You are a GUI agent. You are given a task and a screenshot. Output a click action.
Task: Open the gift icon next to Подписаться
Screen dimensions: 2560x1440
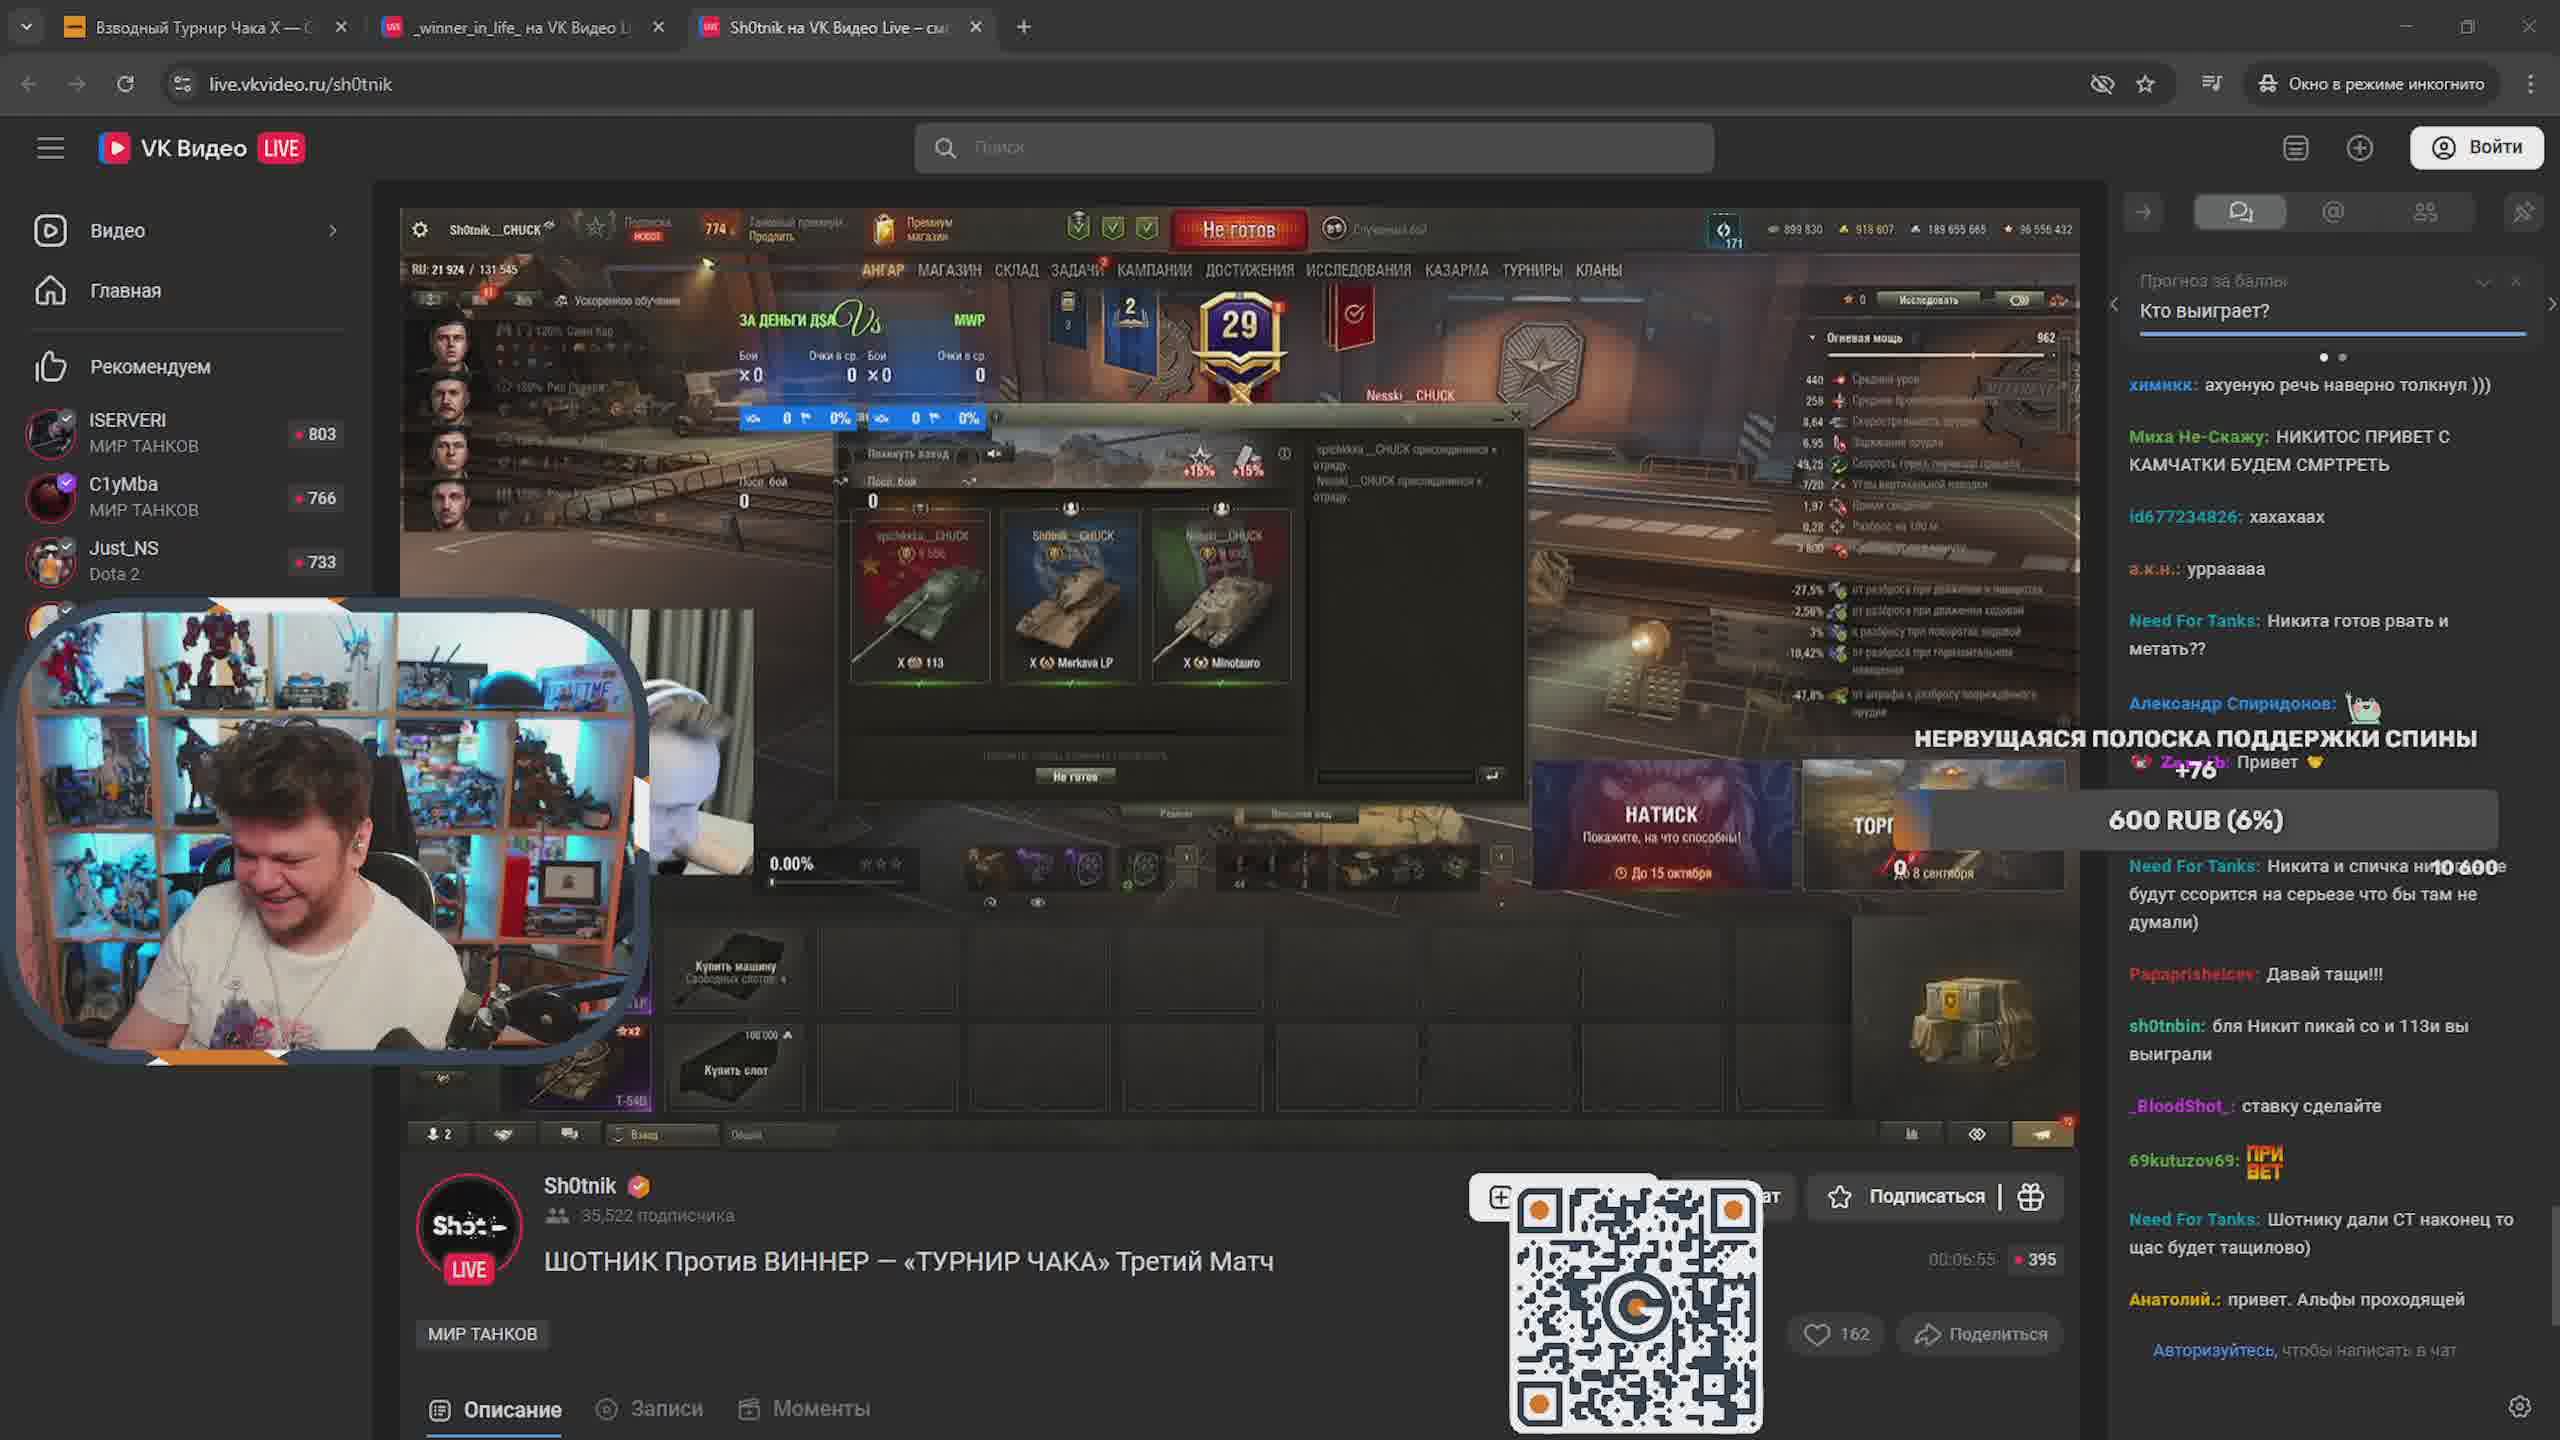click(2030, 1196)
